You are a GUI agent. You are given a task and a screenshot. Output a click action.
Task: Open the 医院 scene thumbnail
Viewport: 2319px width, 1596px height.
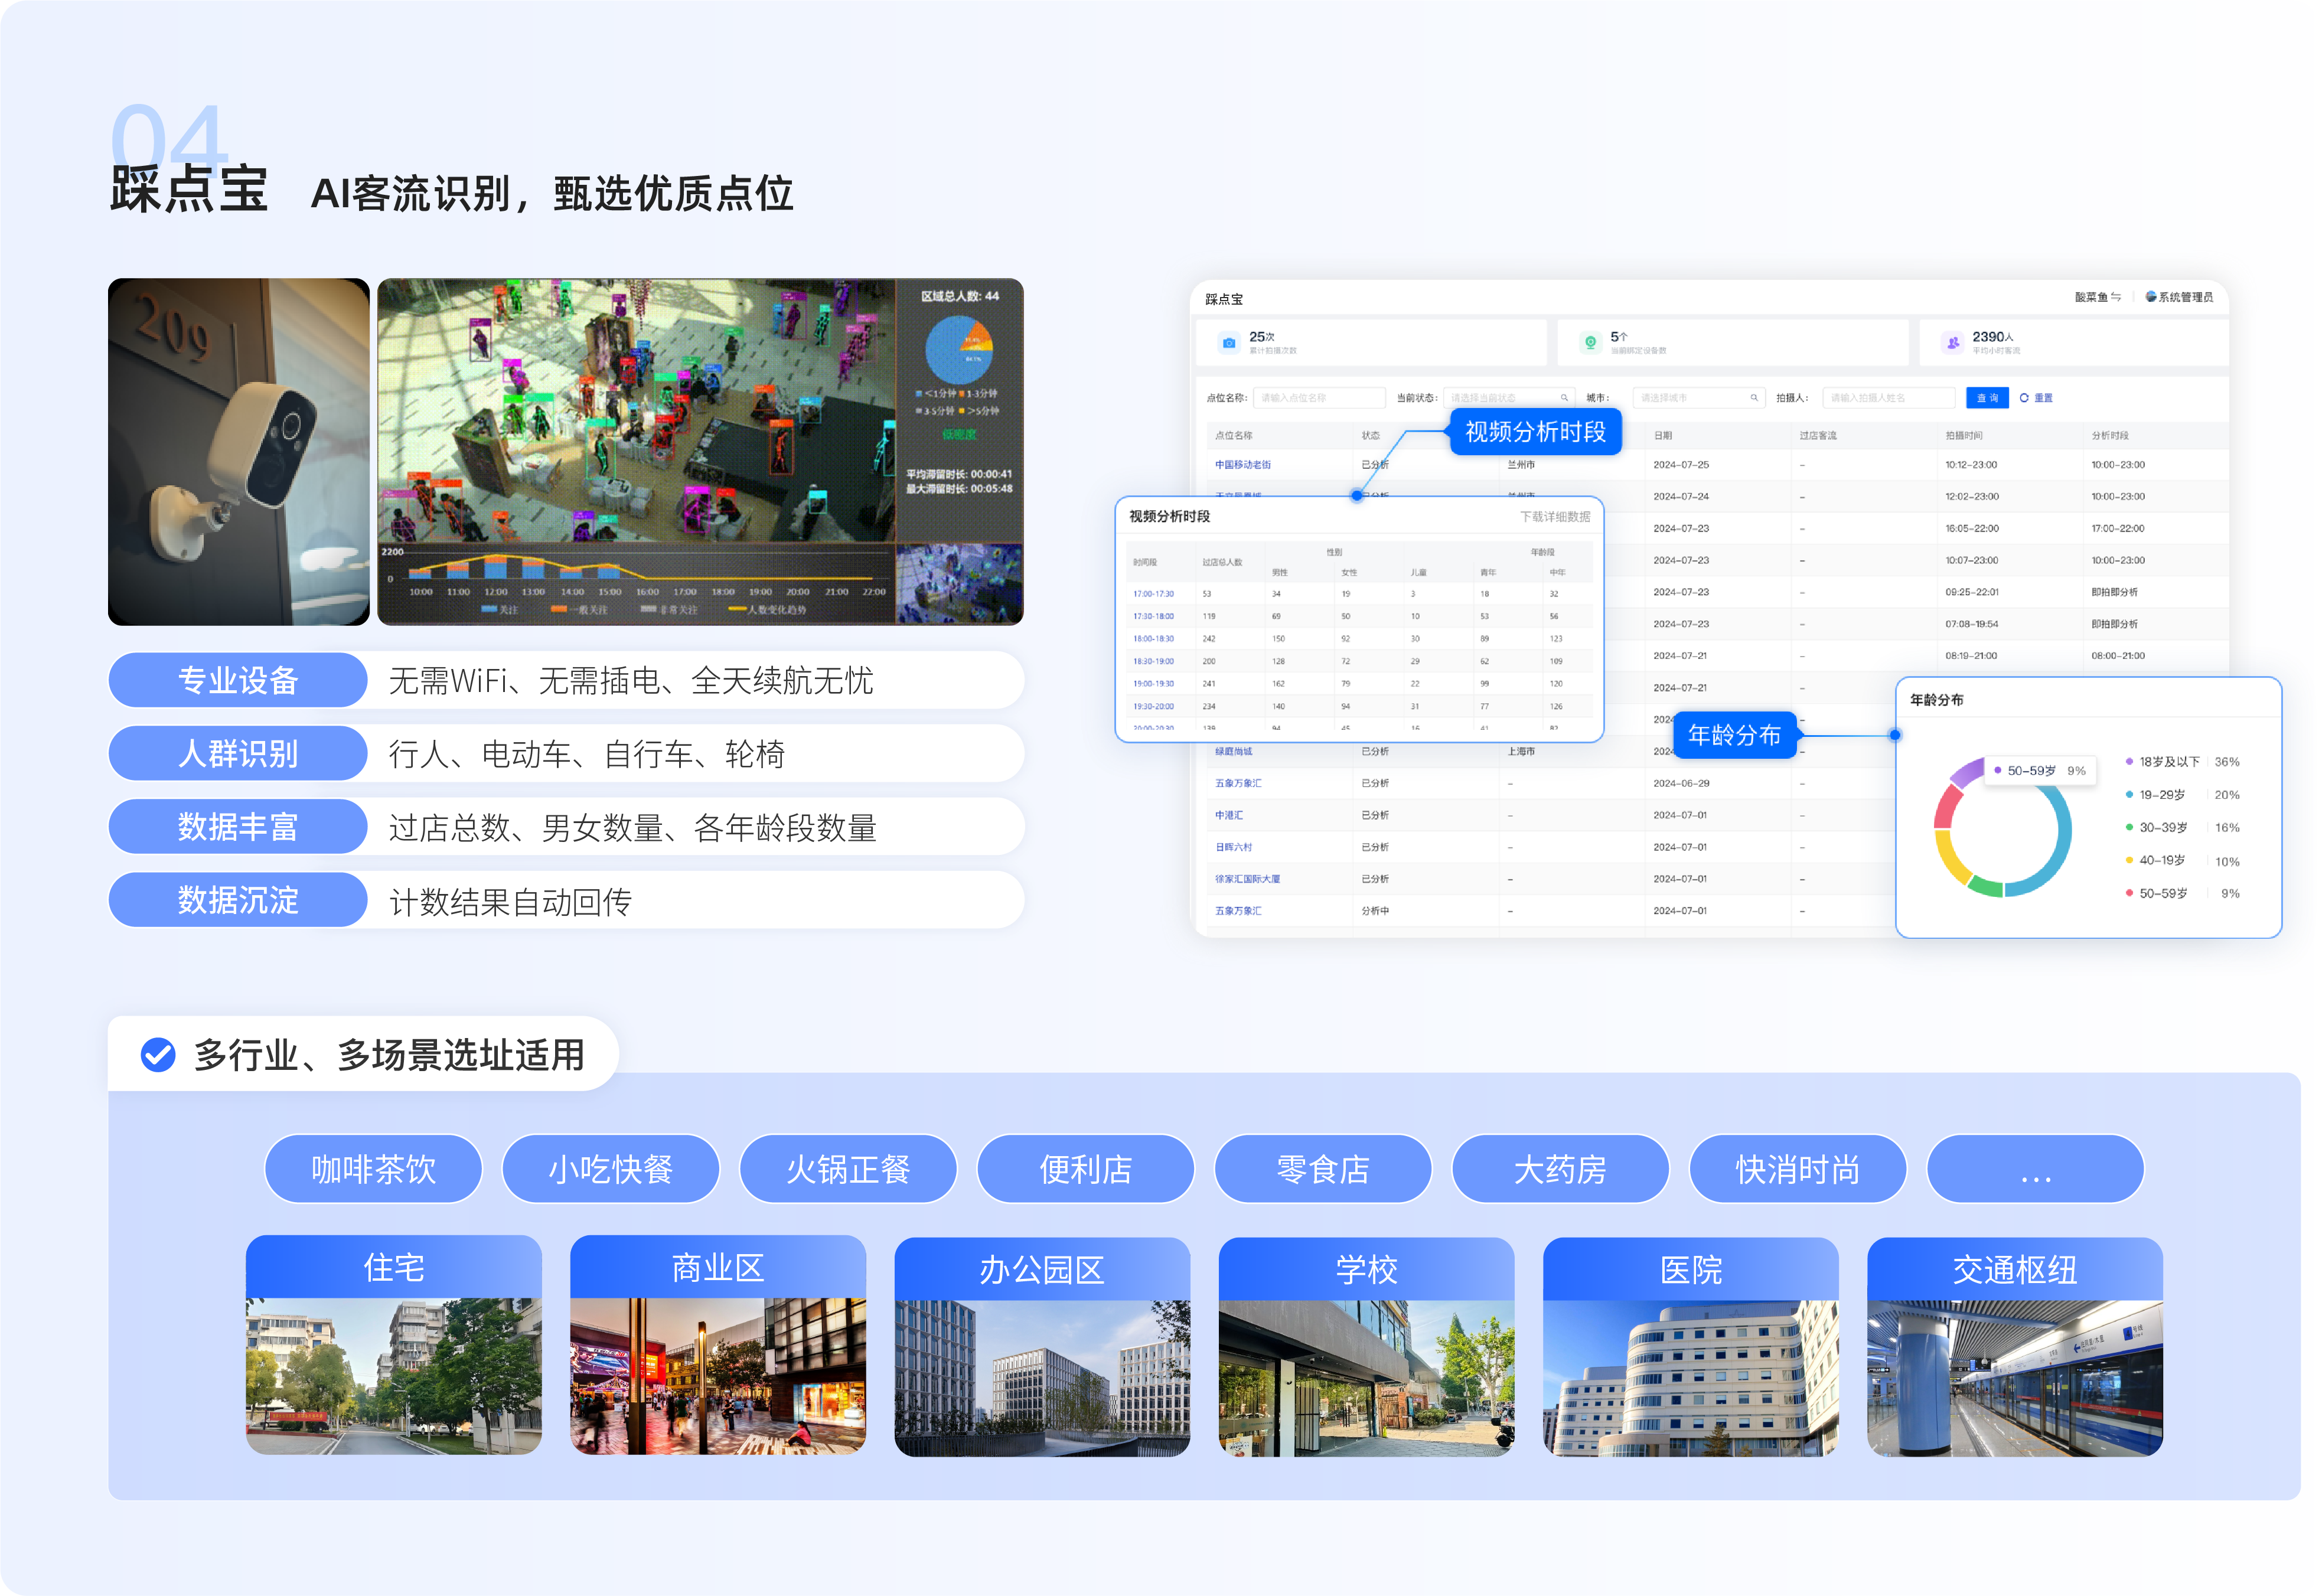1691,1347
